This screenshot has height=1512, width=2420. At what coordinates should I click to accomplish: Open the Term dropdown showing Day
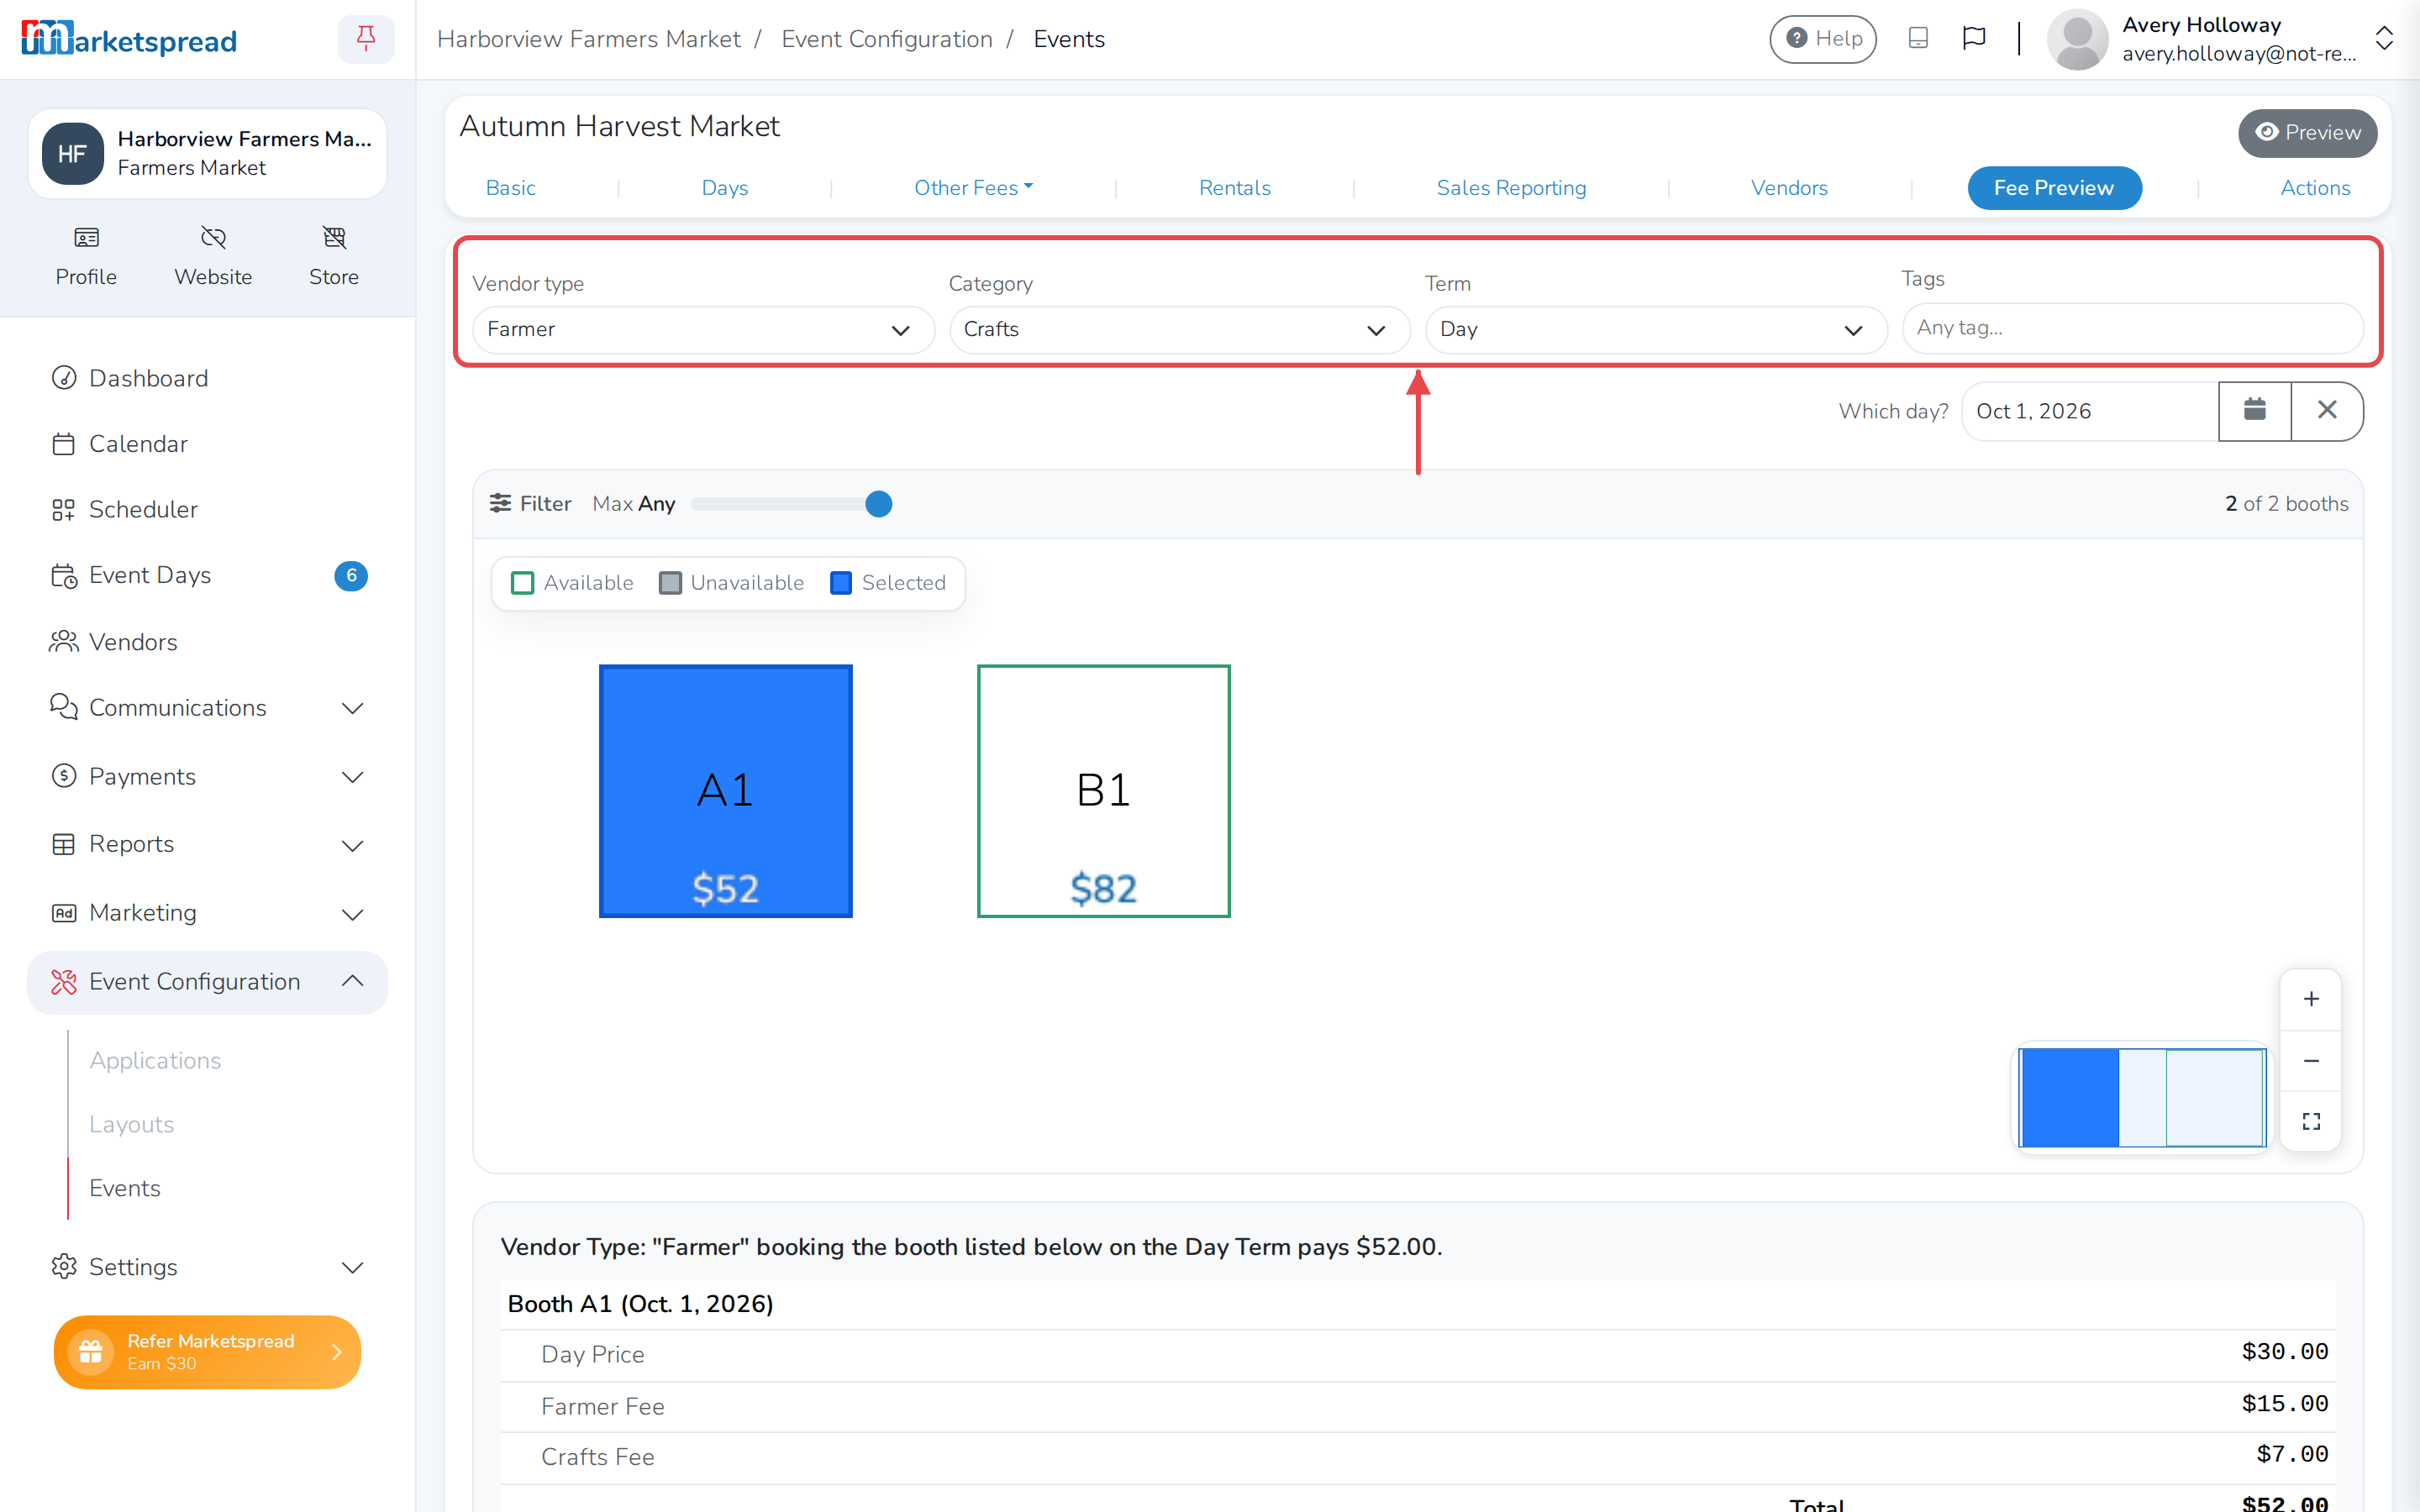[1655, 330]
